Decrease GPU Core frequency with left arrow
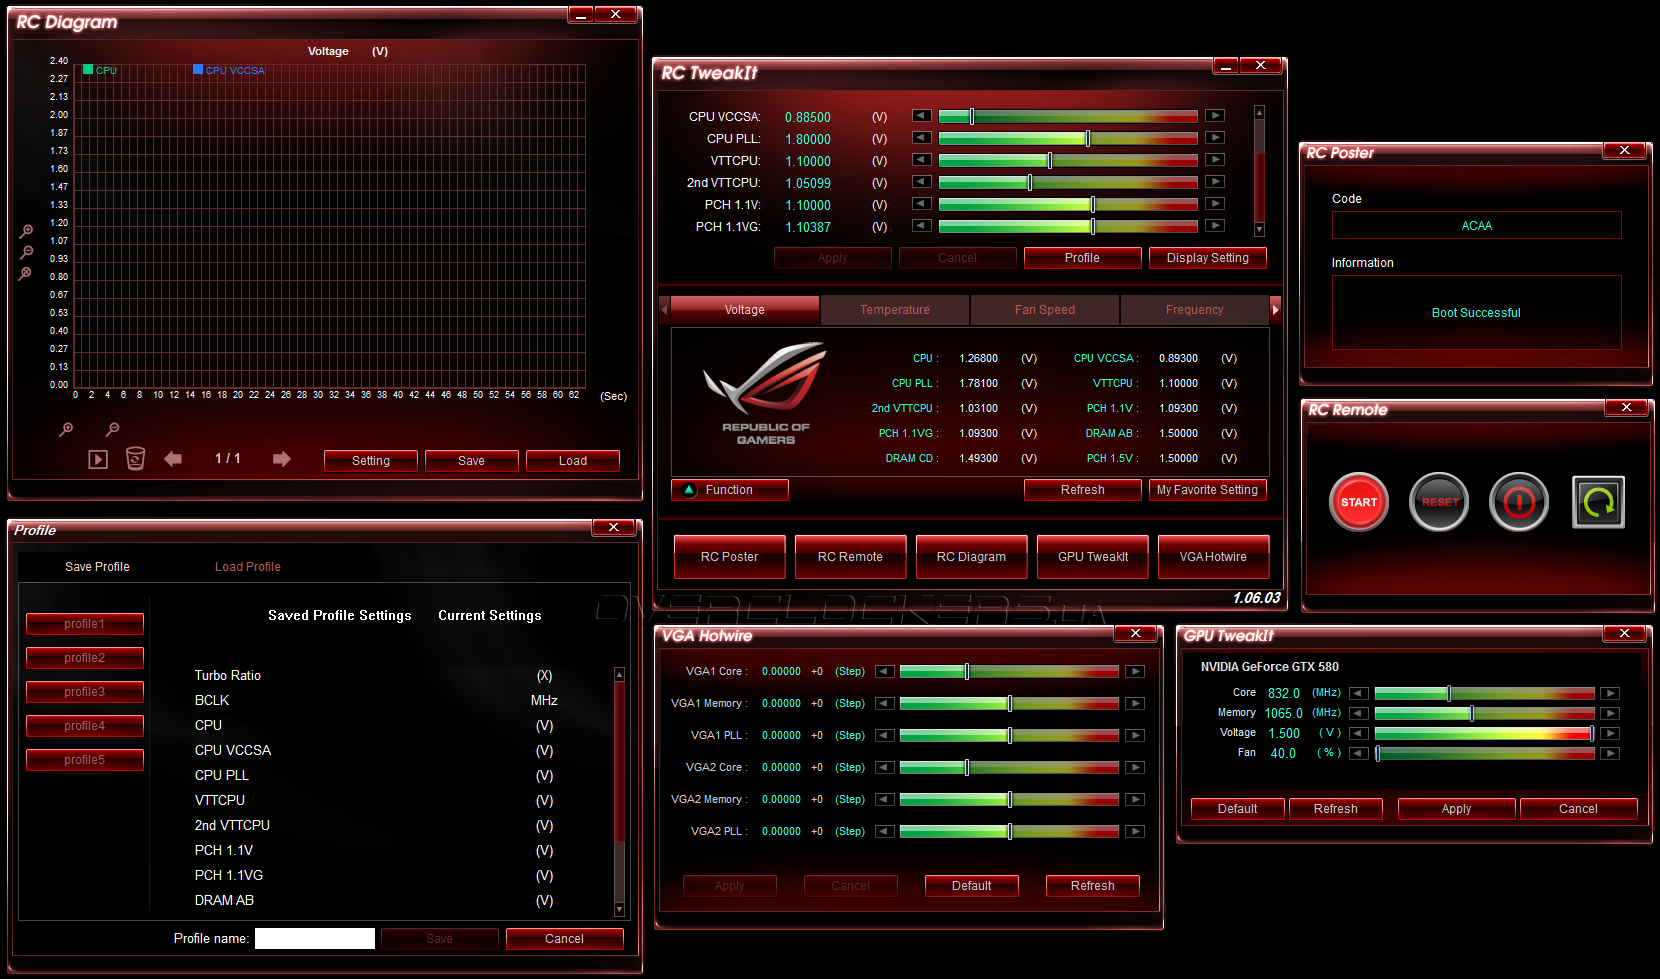The width and height of the screenshot is (1660, 979). tap(1359, 693)
